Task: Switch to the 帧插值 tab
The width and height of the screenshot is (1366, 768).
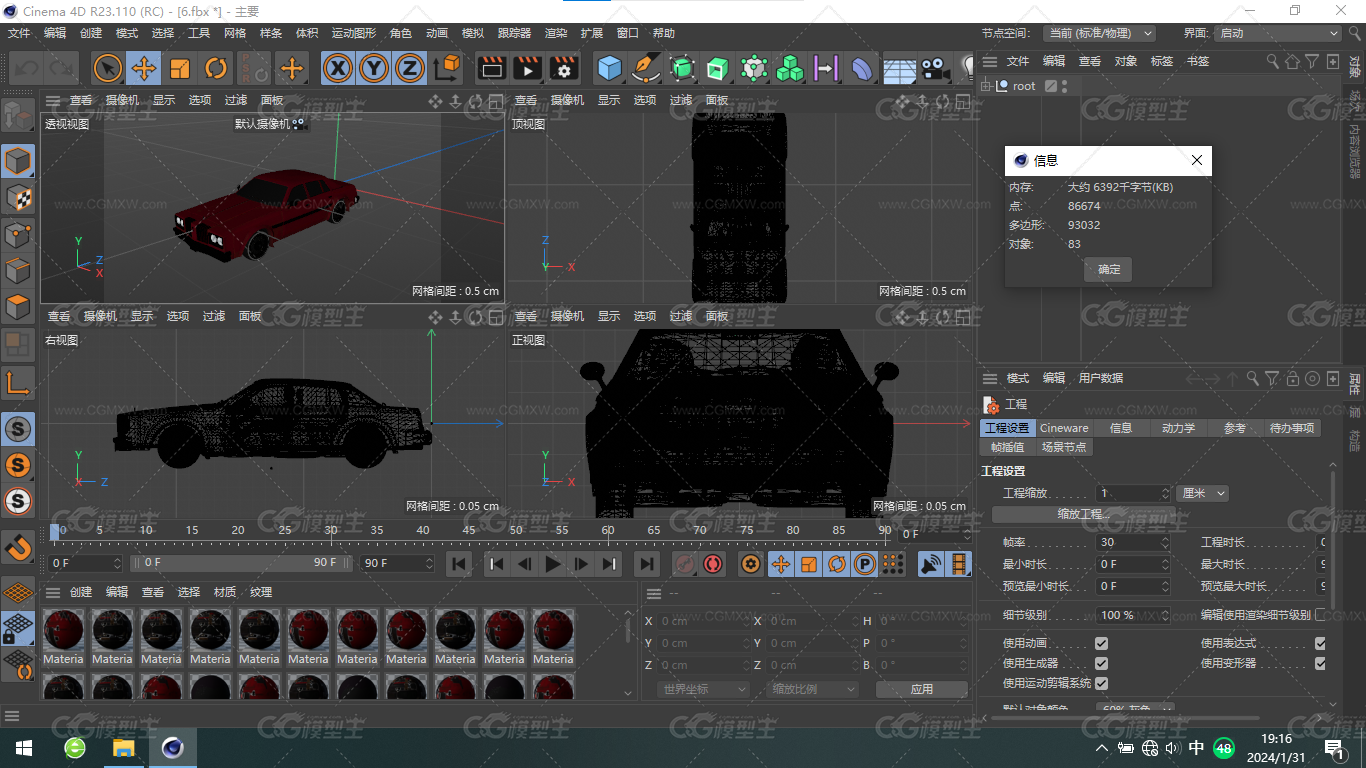Action: [1007, 447]
